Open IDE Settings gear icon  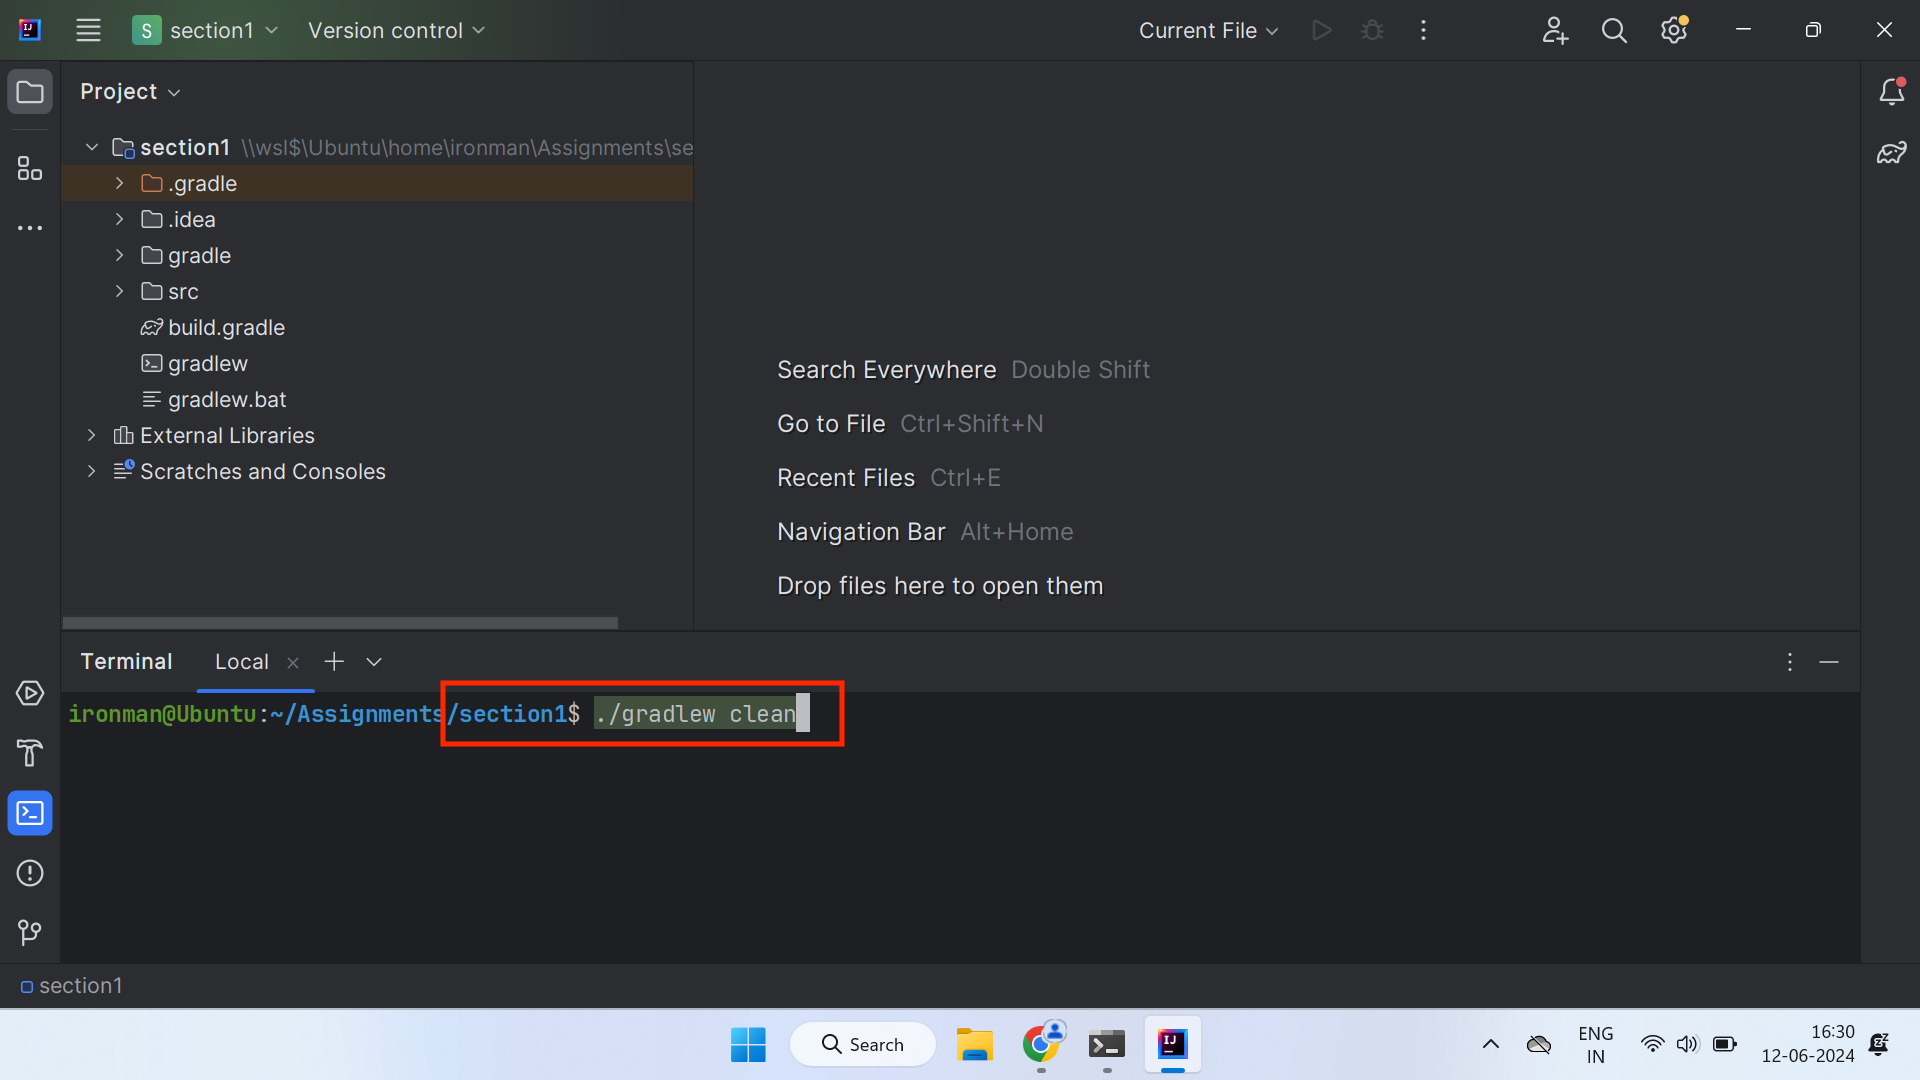[x=1674, y=30]
